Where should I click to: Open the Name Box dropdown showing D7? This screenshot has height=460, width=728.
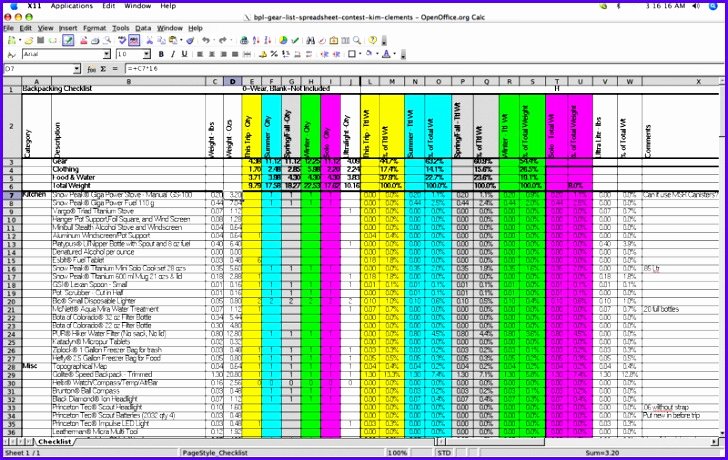tap(77, 69)
